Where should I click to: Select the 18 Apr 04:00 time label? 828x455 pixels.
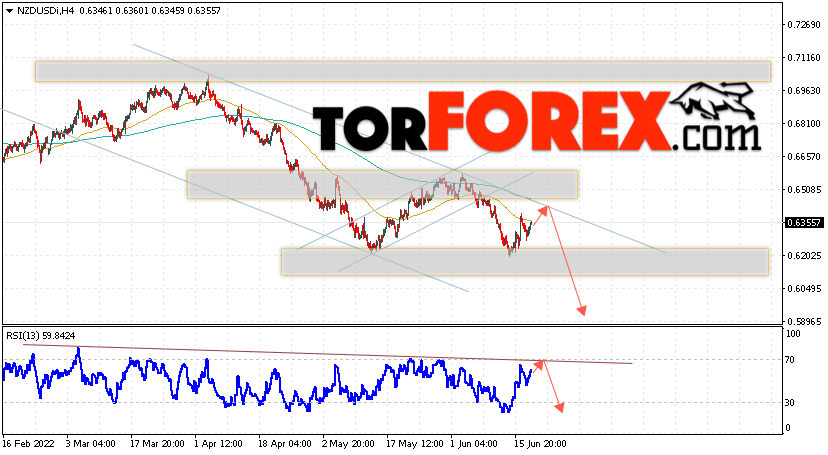285,444
